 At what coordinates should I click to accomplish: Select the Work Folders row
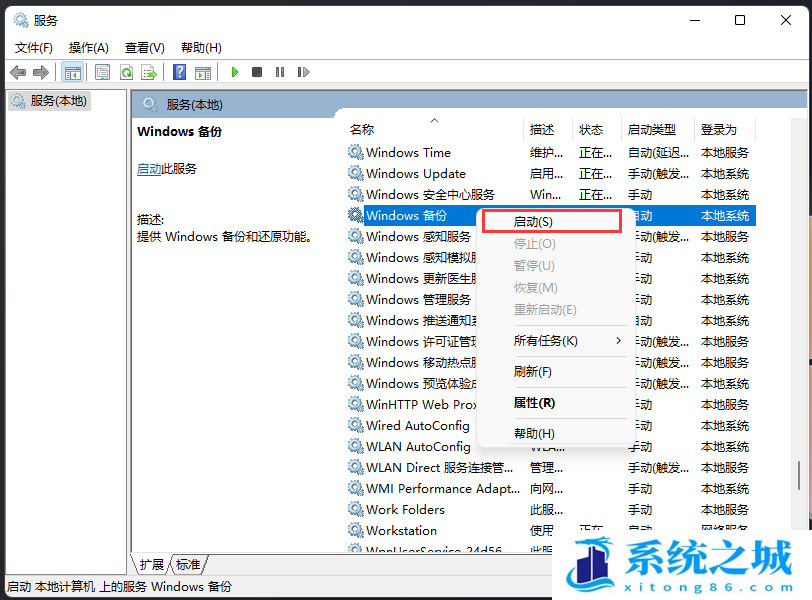[x=552, y=509]
